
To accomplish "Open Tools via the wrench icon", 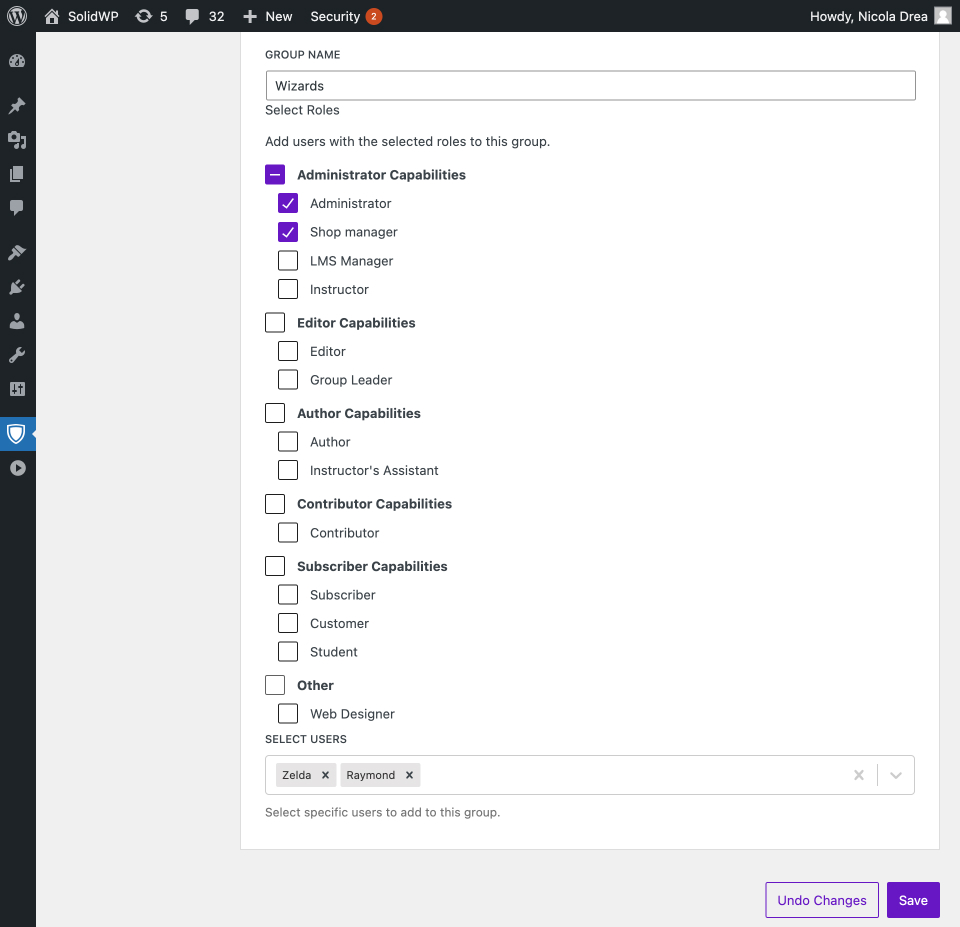I will pyautogui.click(x=17, y=355).
